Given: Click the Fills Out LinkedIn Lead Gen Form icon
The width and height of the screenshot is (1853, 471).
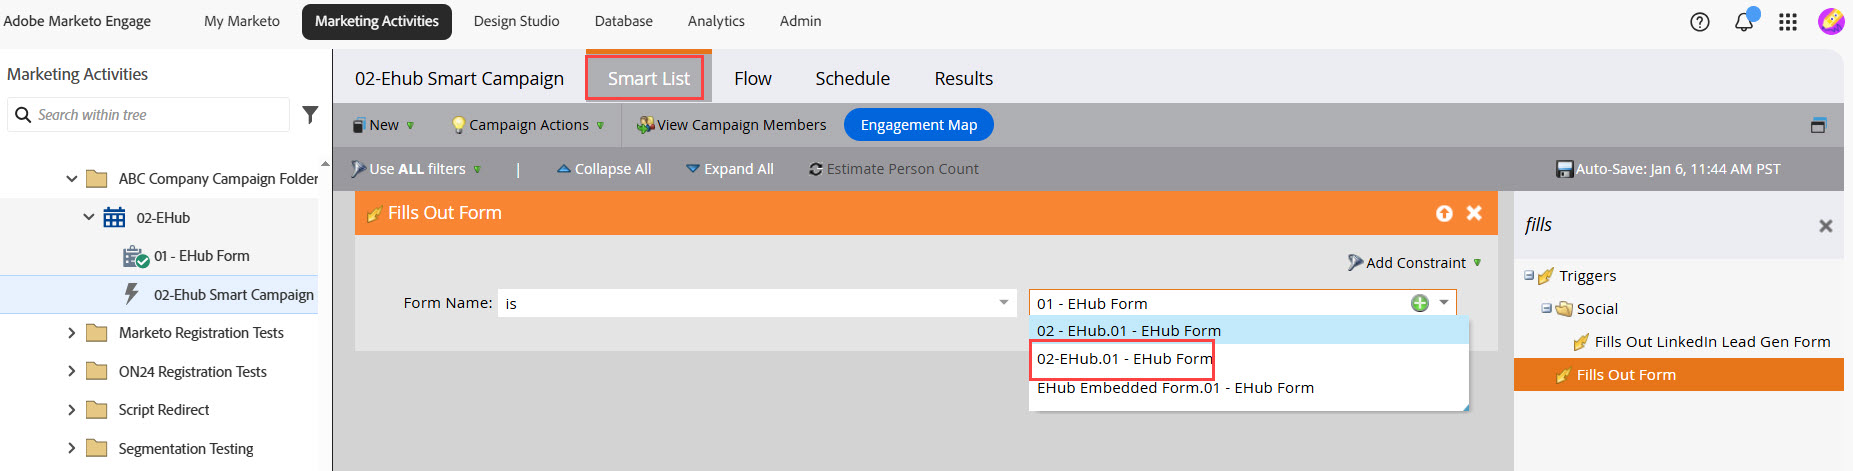Looking at the screenshot, I should [1581, 342].
